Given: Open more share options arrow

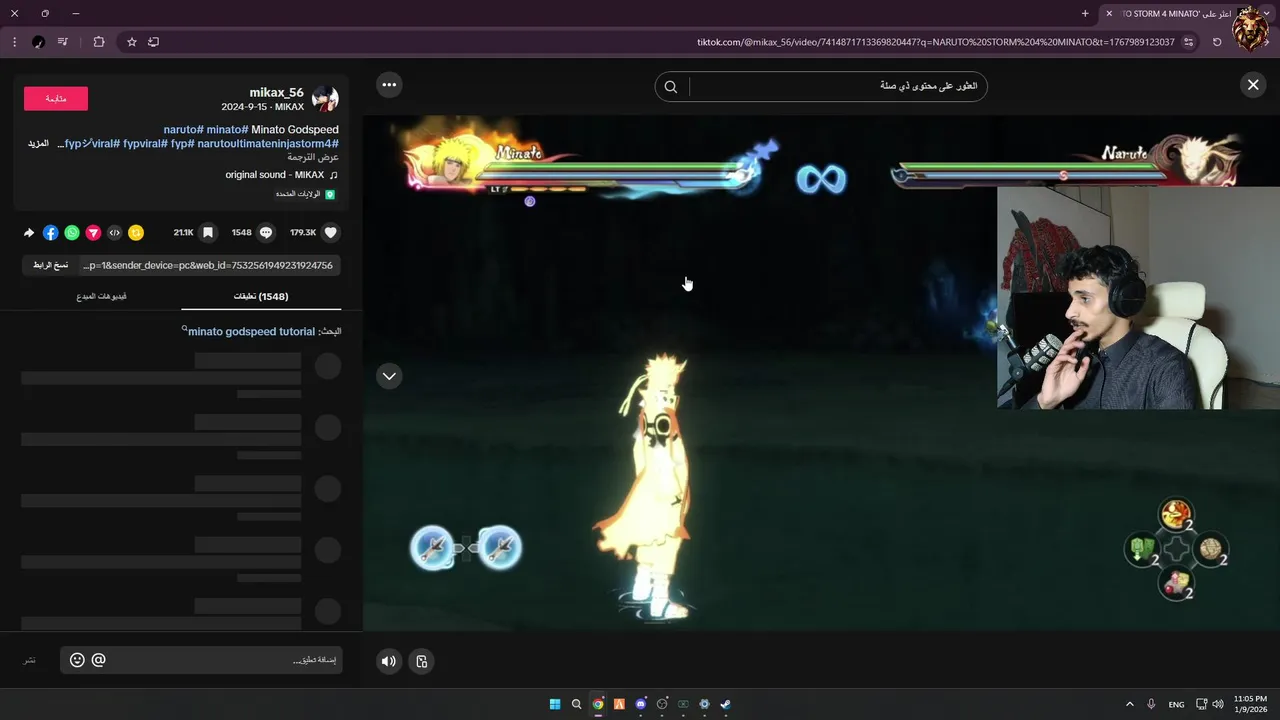Looking at the screenshot, I should pyautogui.click(x=29, y=232).
